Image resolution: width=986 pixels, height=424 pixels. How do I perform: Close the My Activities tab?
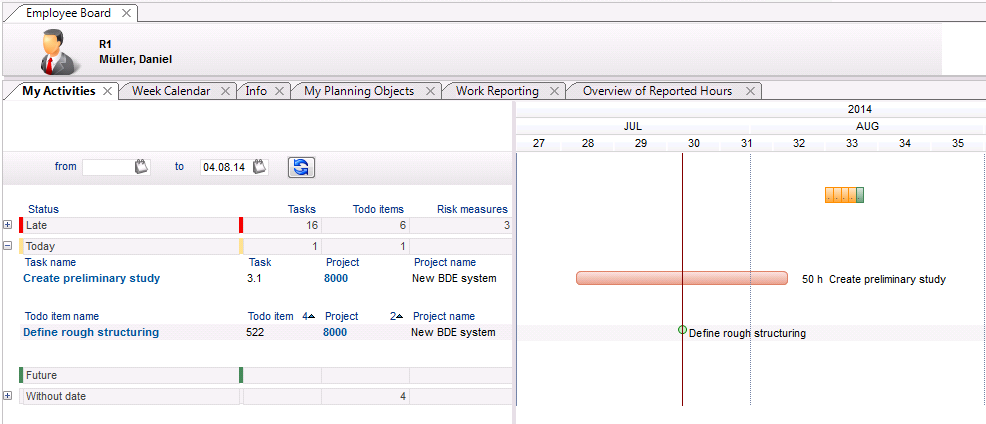tap(108, 91)
